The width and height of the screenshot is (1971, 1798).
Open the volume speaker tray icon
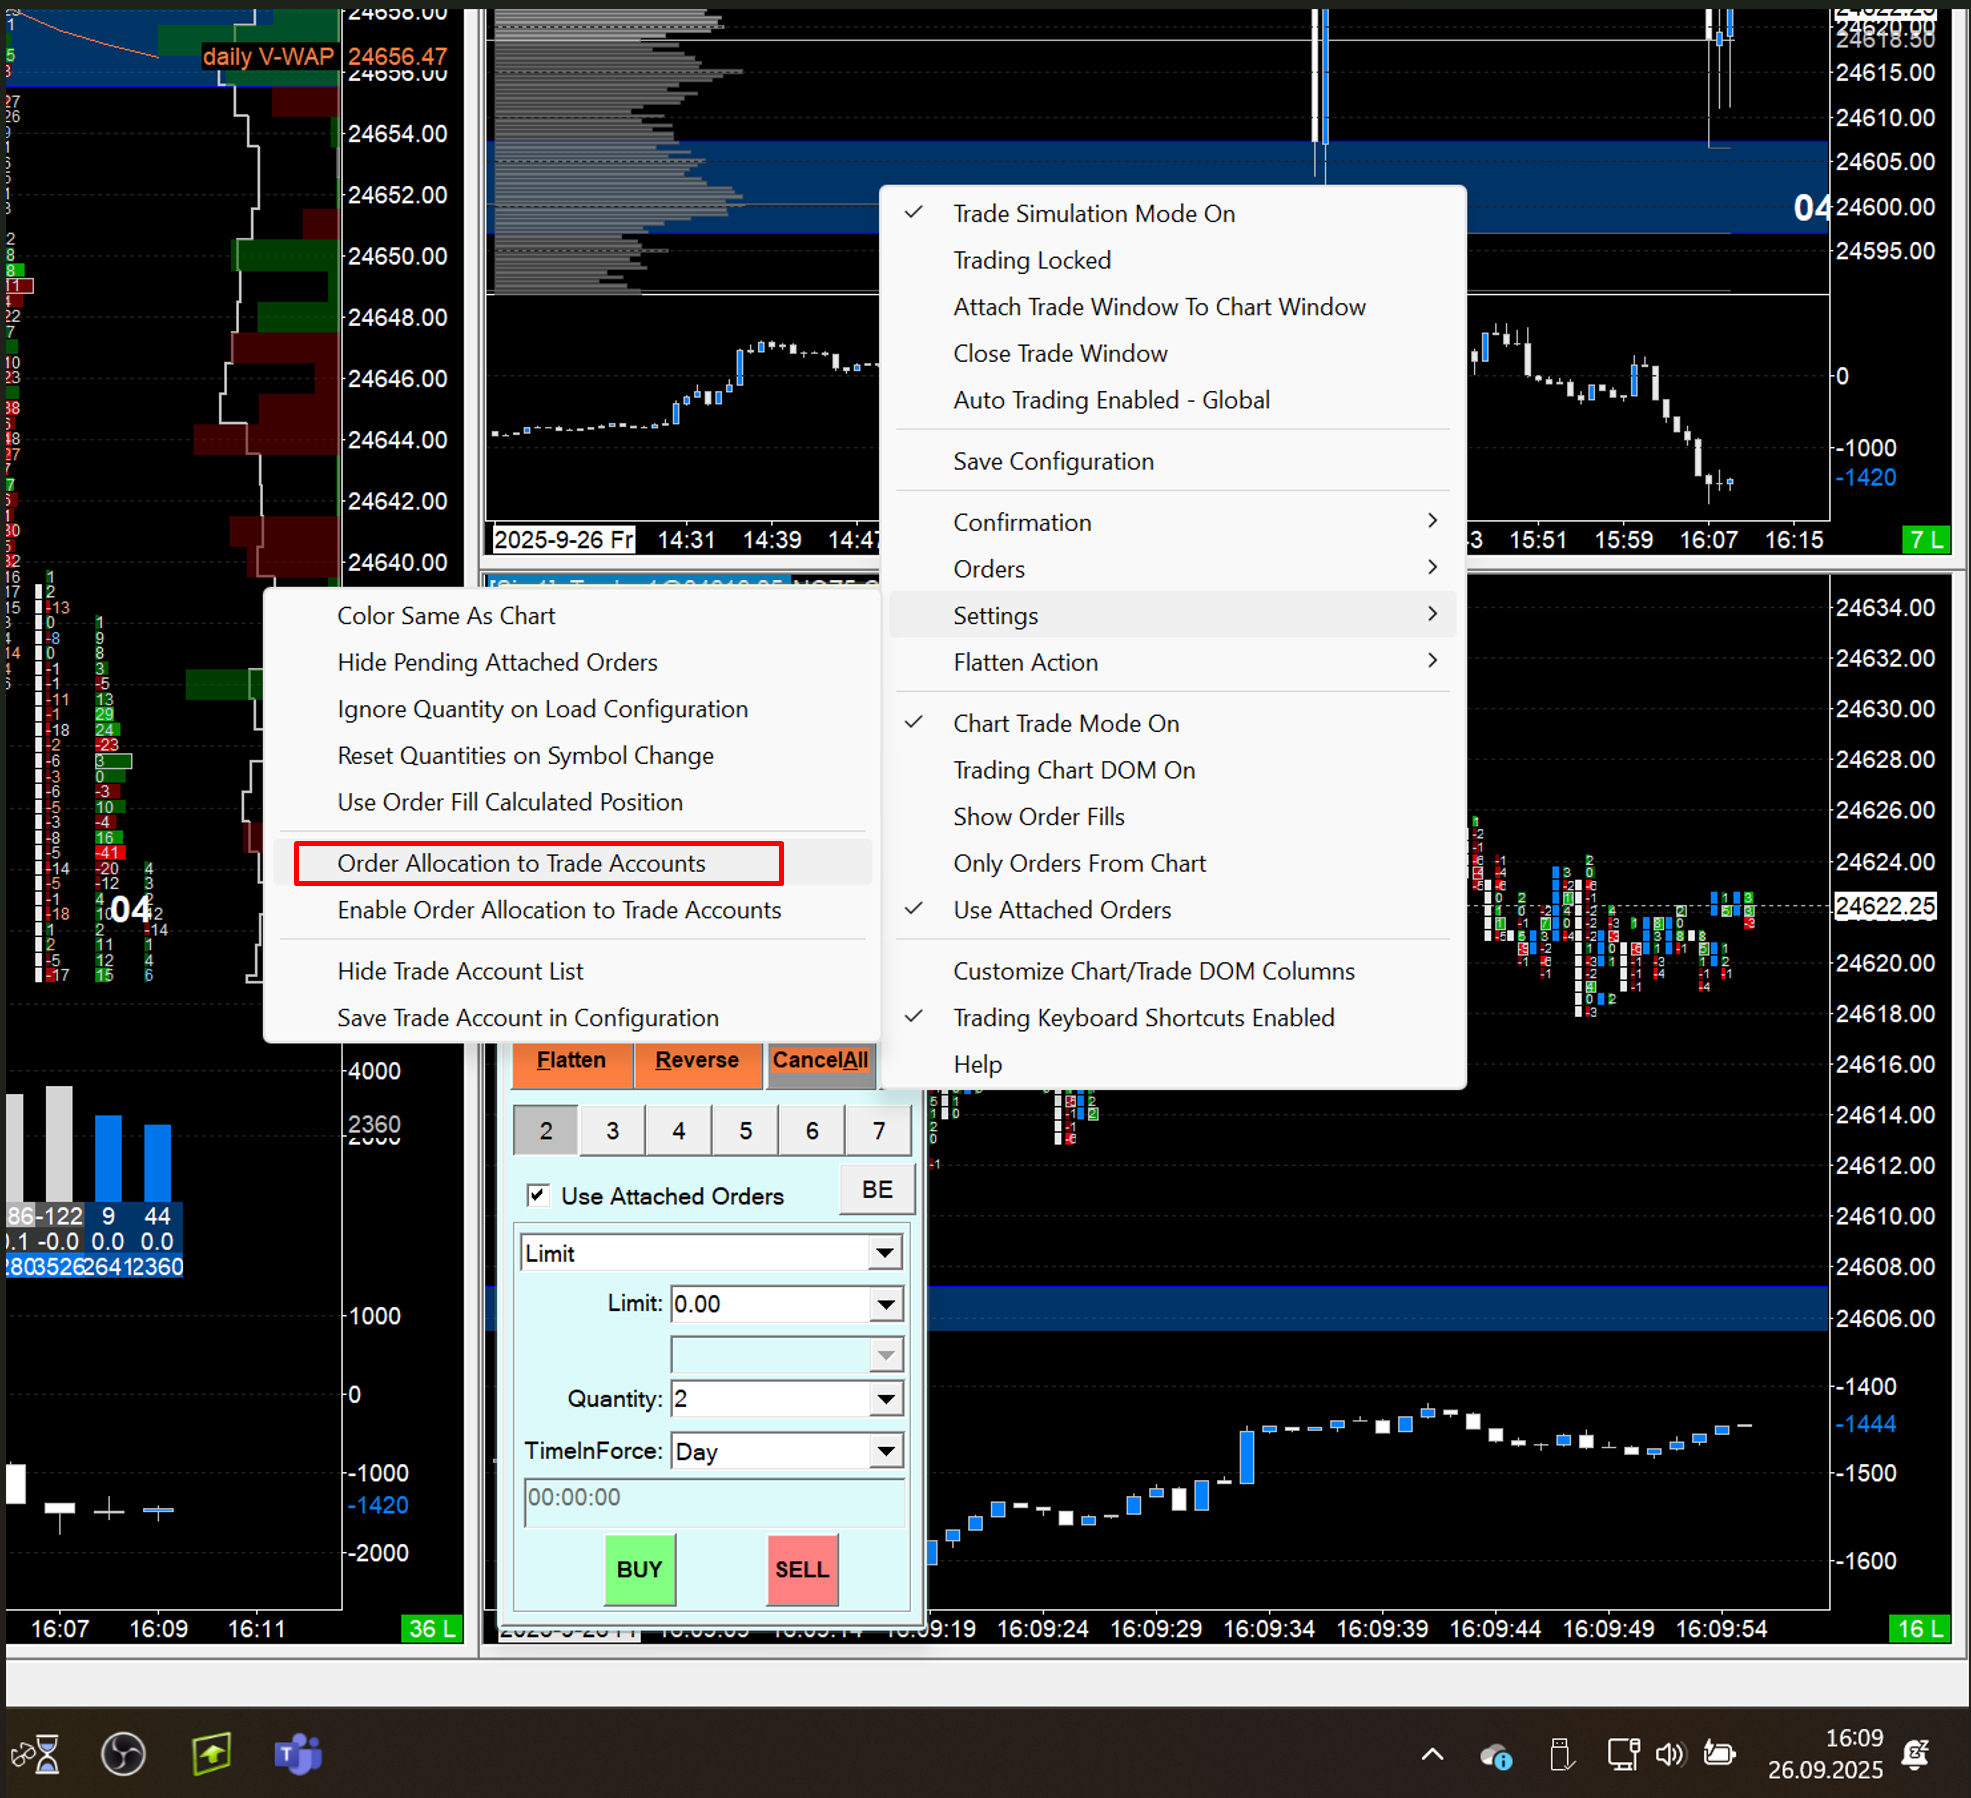(1669, 1754)
